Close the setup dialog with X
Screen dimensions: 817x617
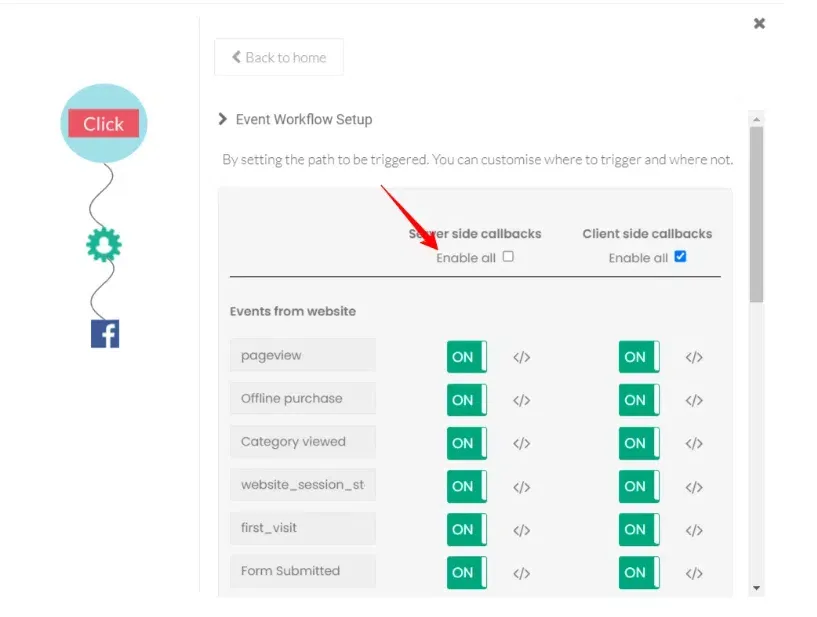click(x=759, y=23)
